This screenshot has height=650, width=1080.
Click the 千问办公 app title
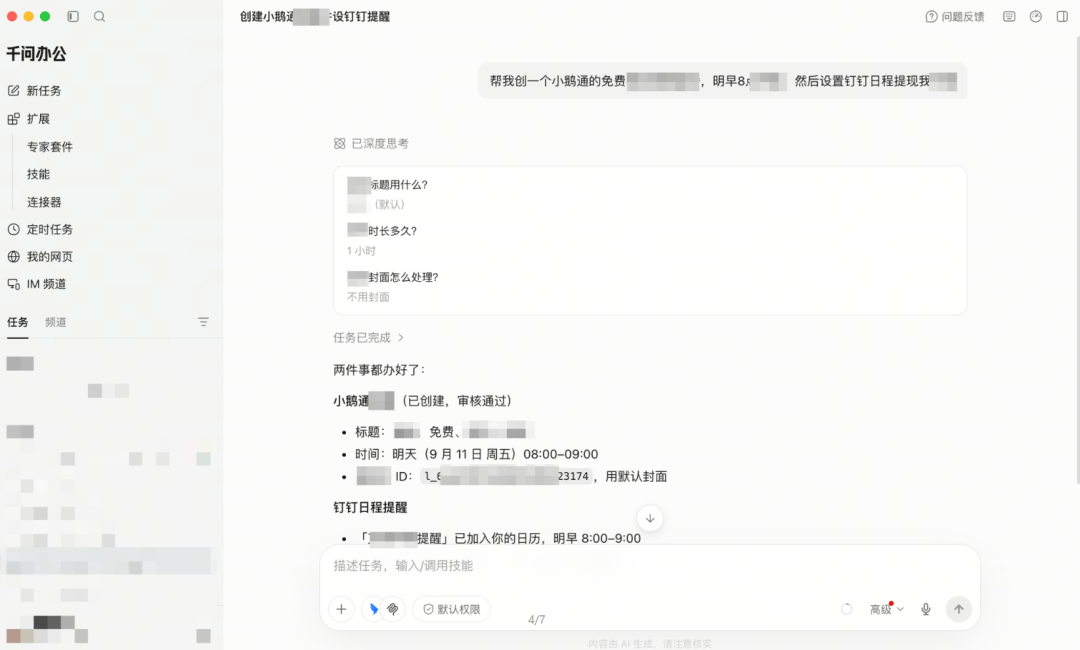(37, 54)
